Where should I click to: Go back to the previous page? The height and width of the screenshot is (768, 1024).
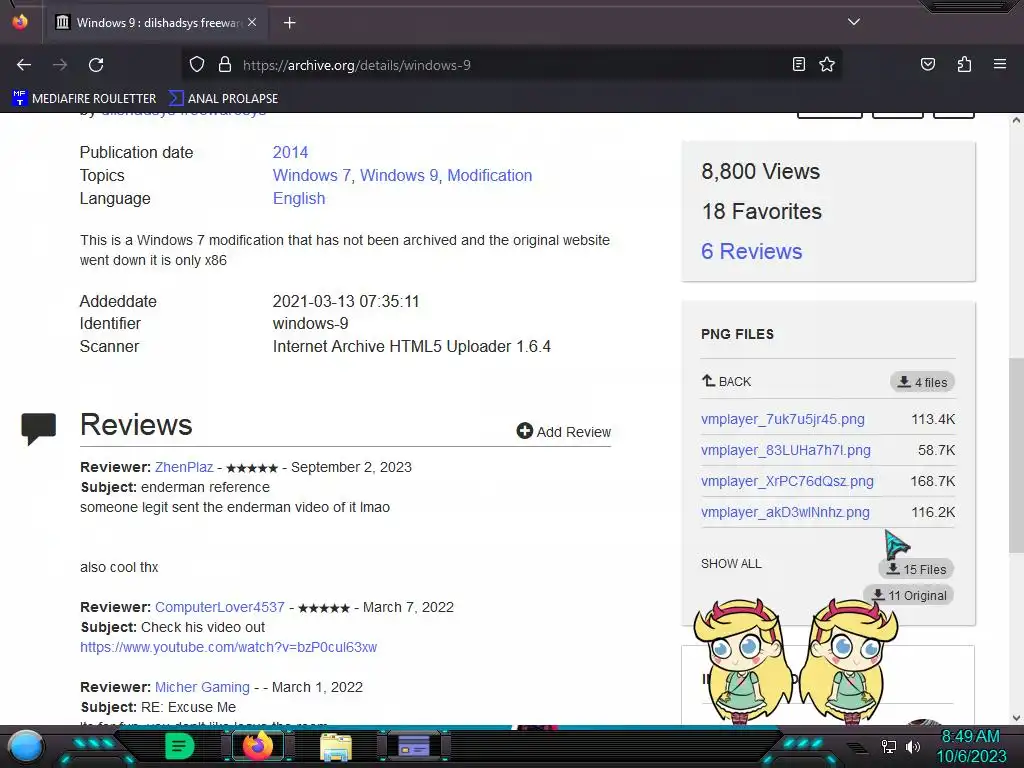[x=24, y=65]
